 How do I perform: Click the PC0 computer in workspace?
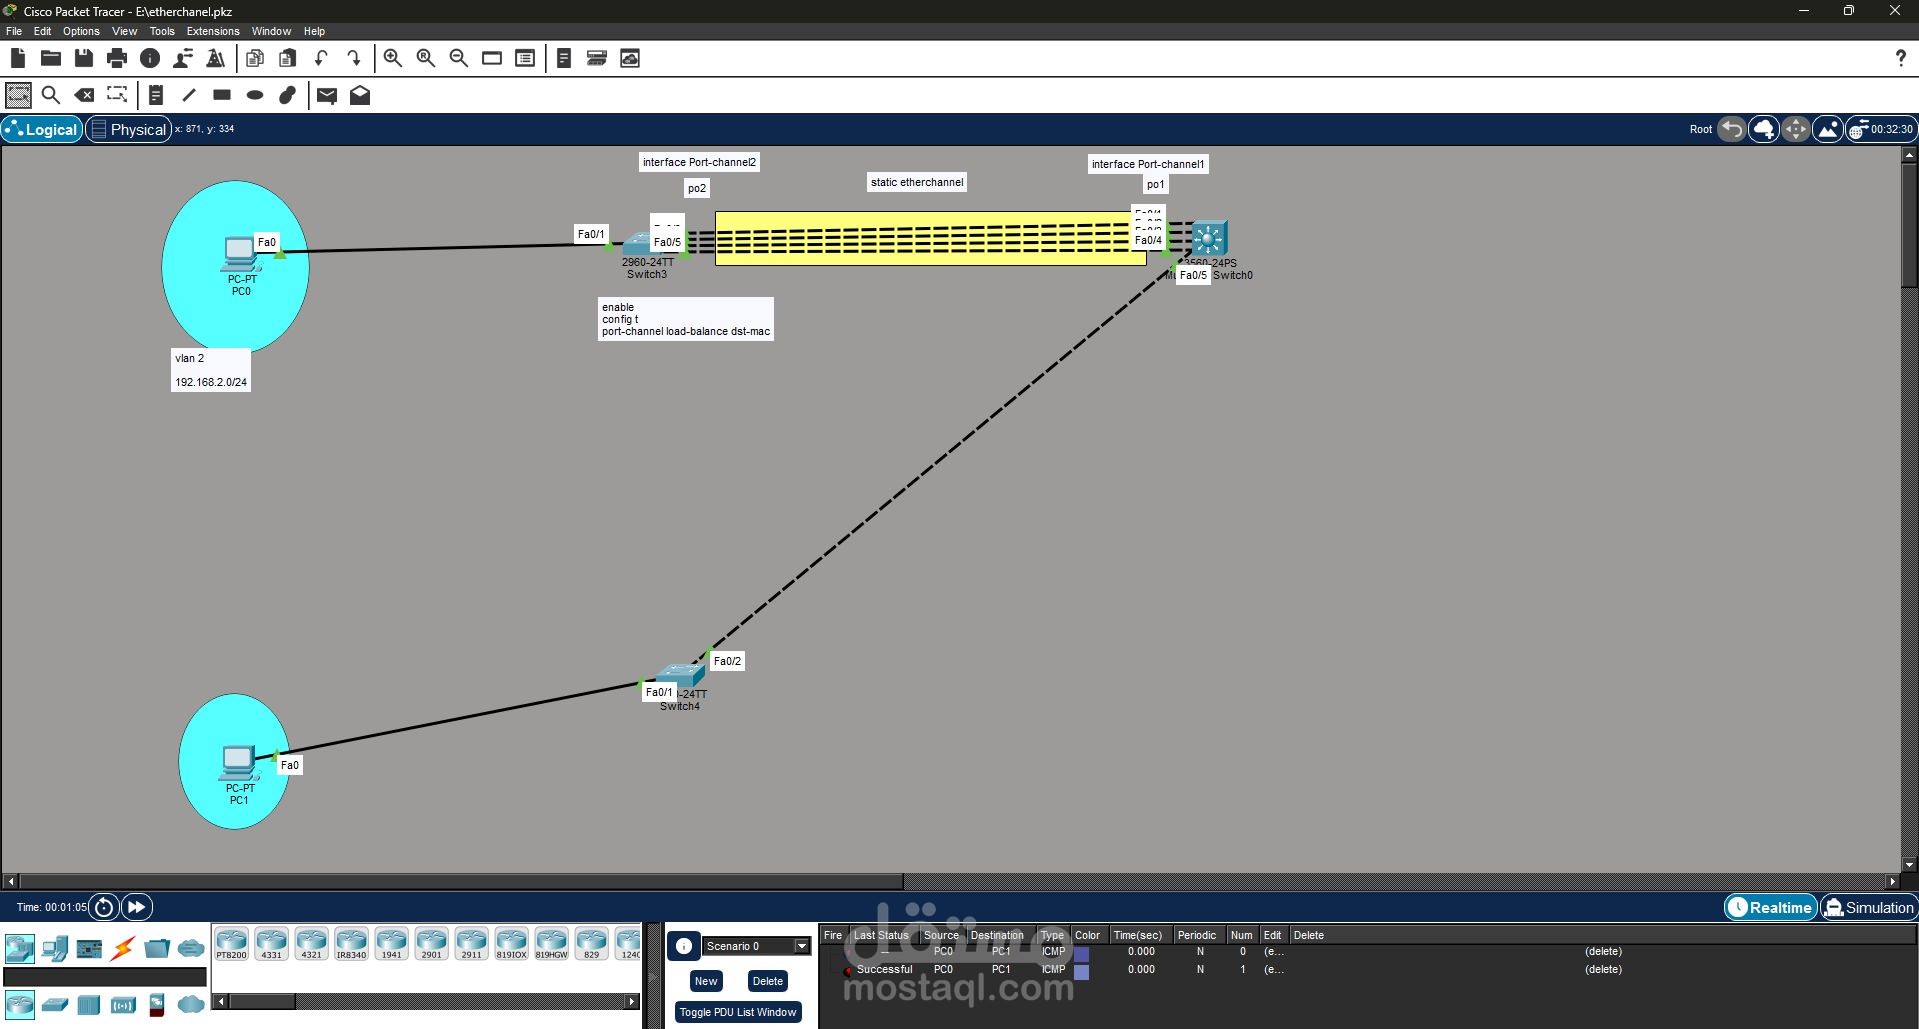click(240, 254)
